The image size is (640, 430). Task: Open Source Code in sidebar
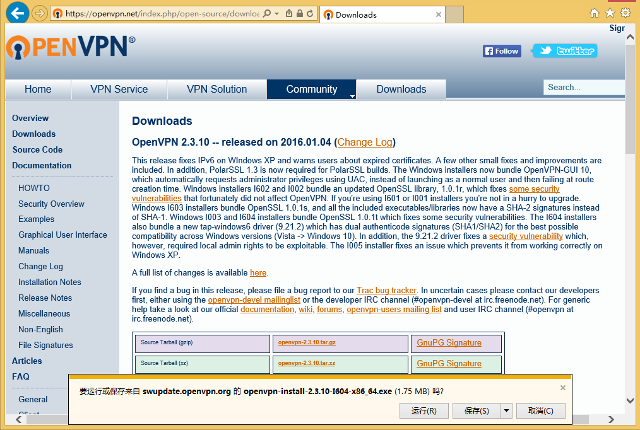(37, 150)
